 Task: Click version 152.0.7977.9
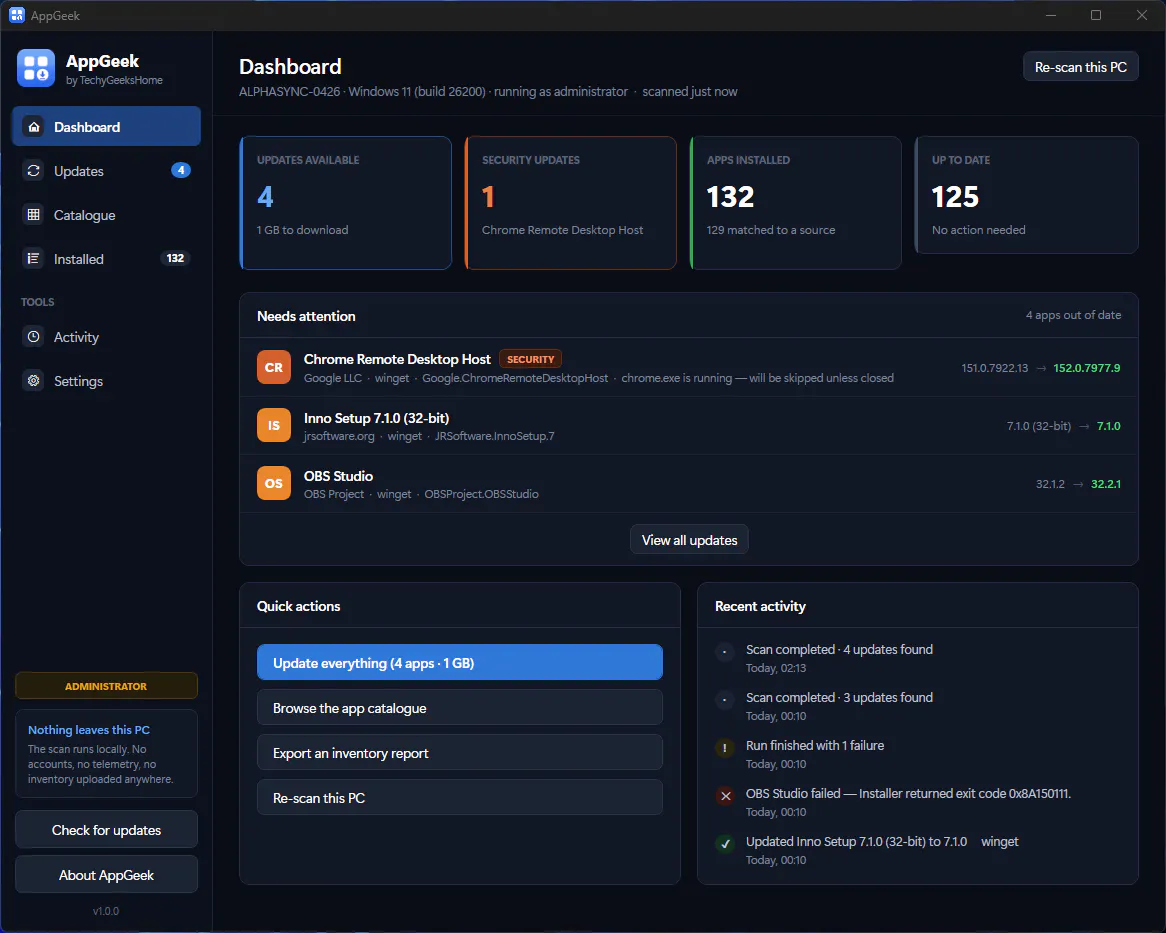(1086, 368)
